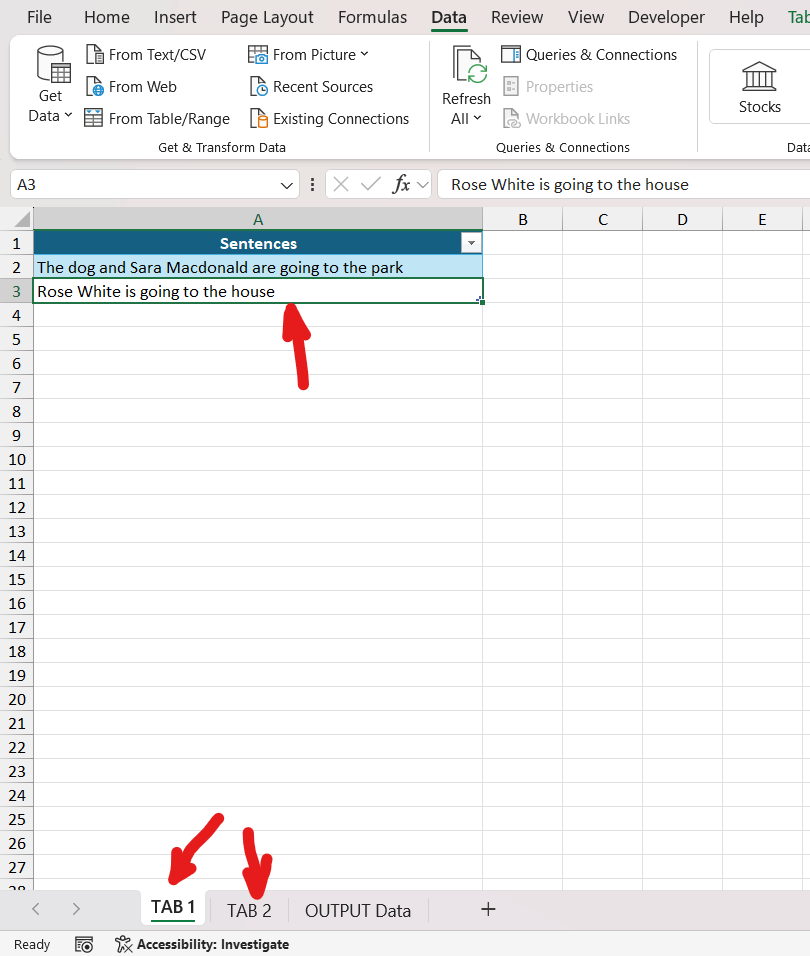The width and height of the screenshot is (810, 956).
Task: Switch to the Insert ribbon tab
Action: 175,17
